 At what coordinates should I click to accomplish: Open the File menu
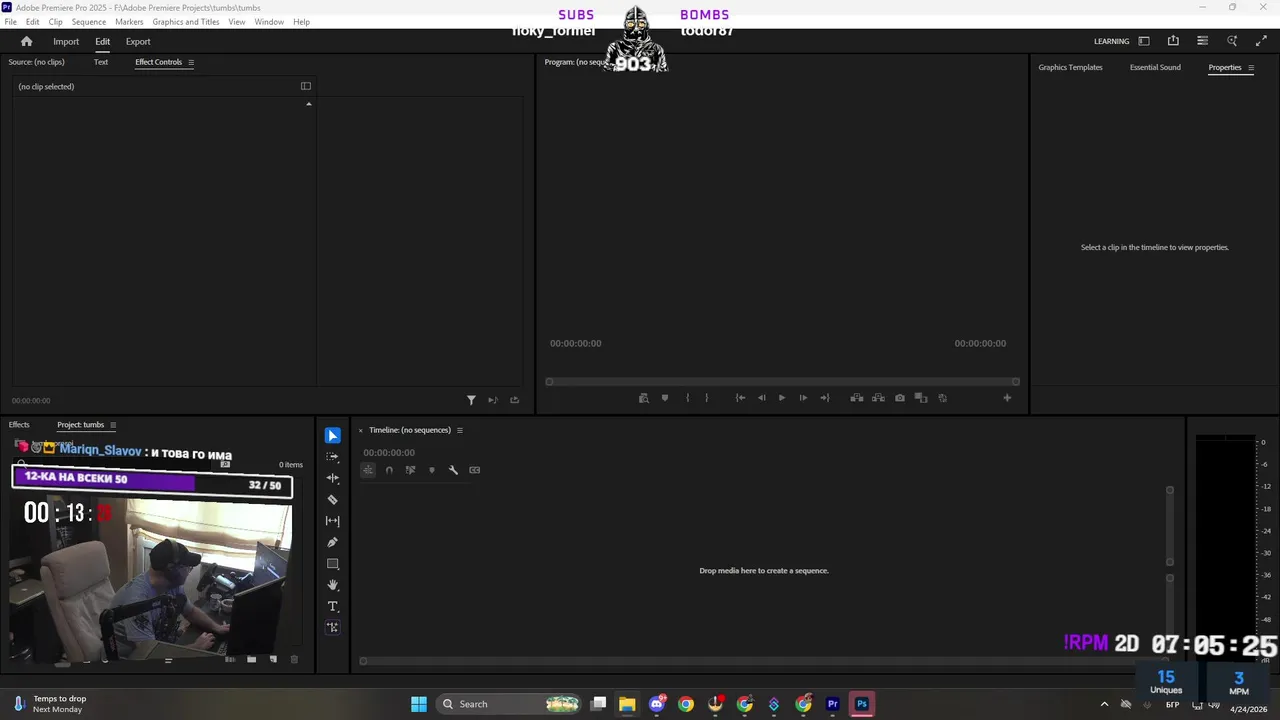11,22
